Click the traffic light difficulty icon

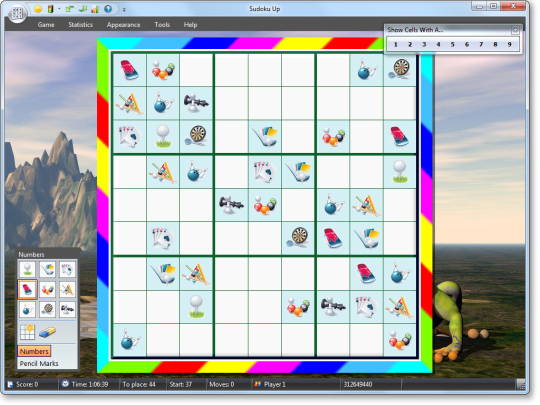[50, 9]
